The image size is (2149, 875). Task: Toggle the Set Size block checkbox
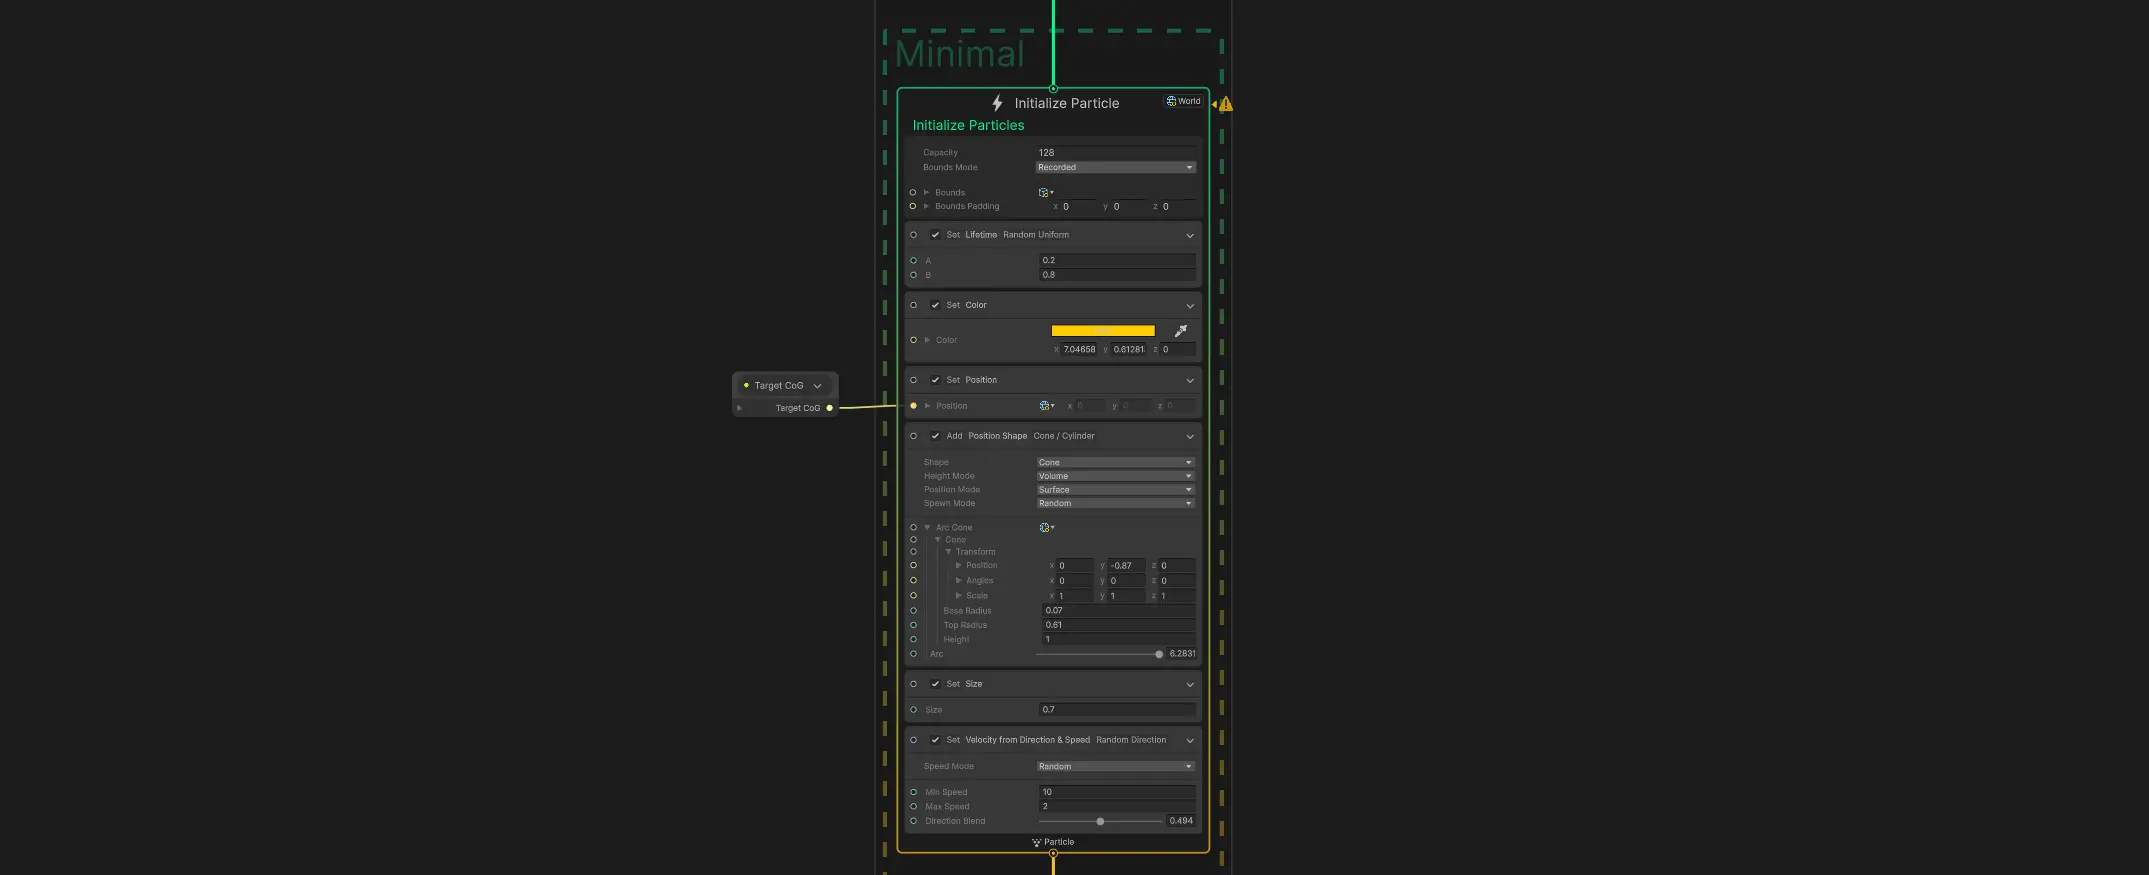(x=935, y=684)
